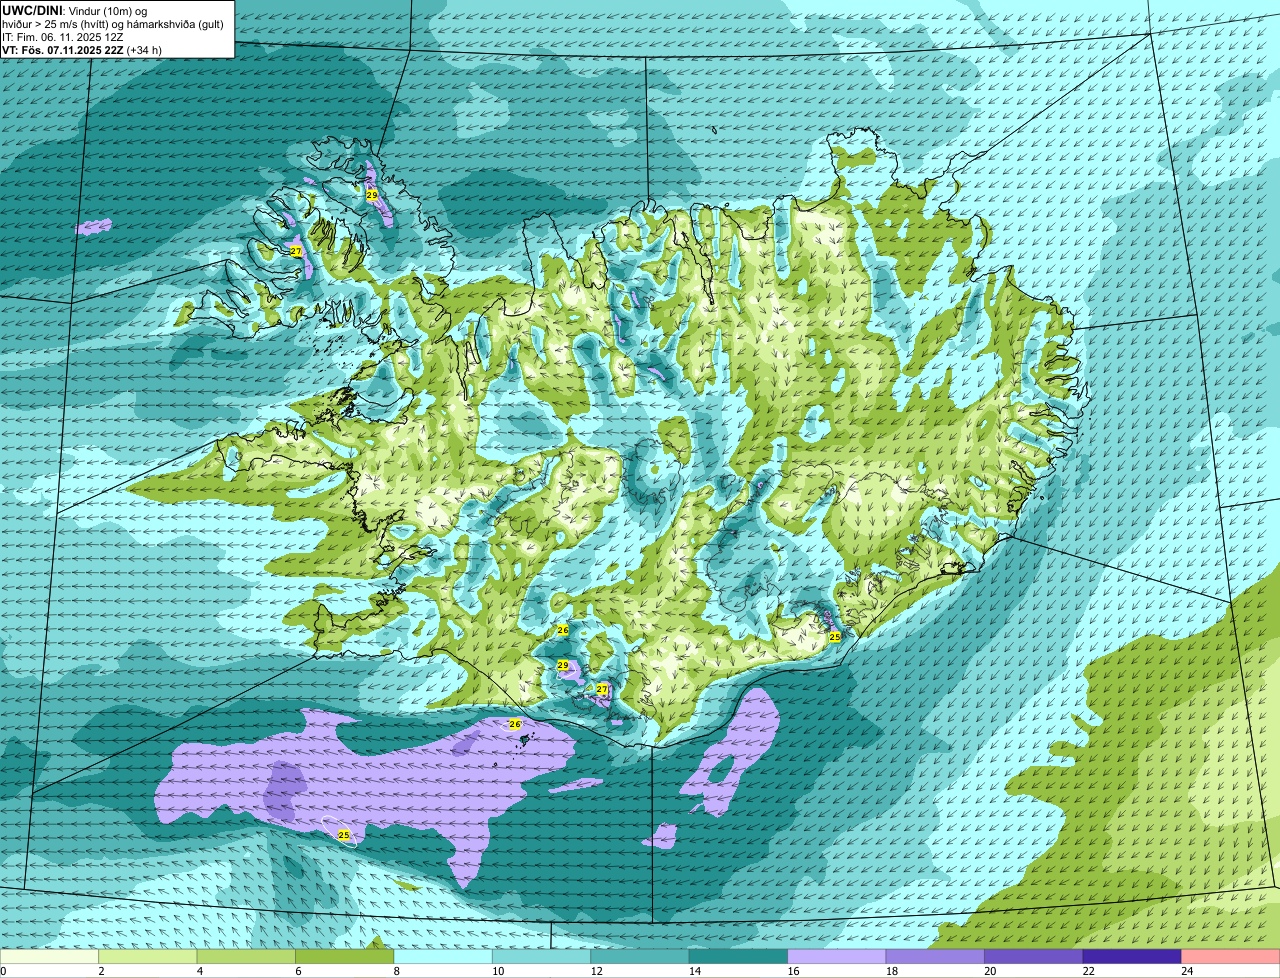1280x978 pixels.
Task: Click the yellow 29 gust marker in the Westfjords
Action: pos(372,195)
